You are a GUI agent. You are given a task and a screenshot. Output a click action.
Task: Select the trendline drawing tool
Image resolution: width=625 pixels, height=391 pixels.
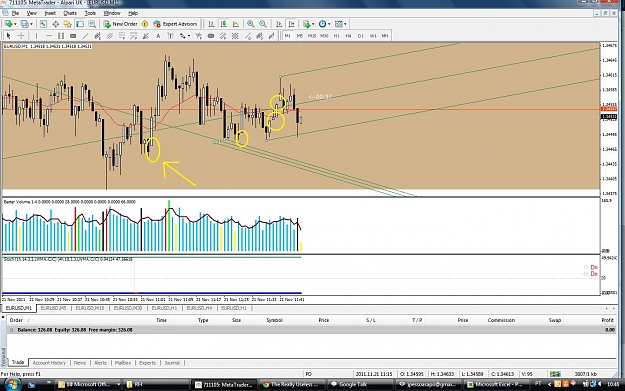pos(85,36)
